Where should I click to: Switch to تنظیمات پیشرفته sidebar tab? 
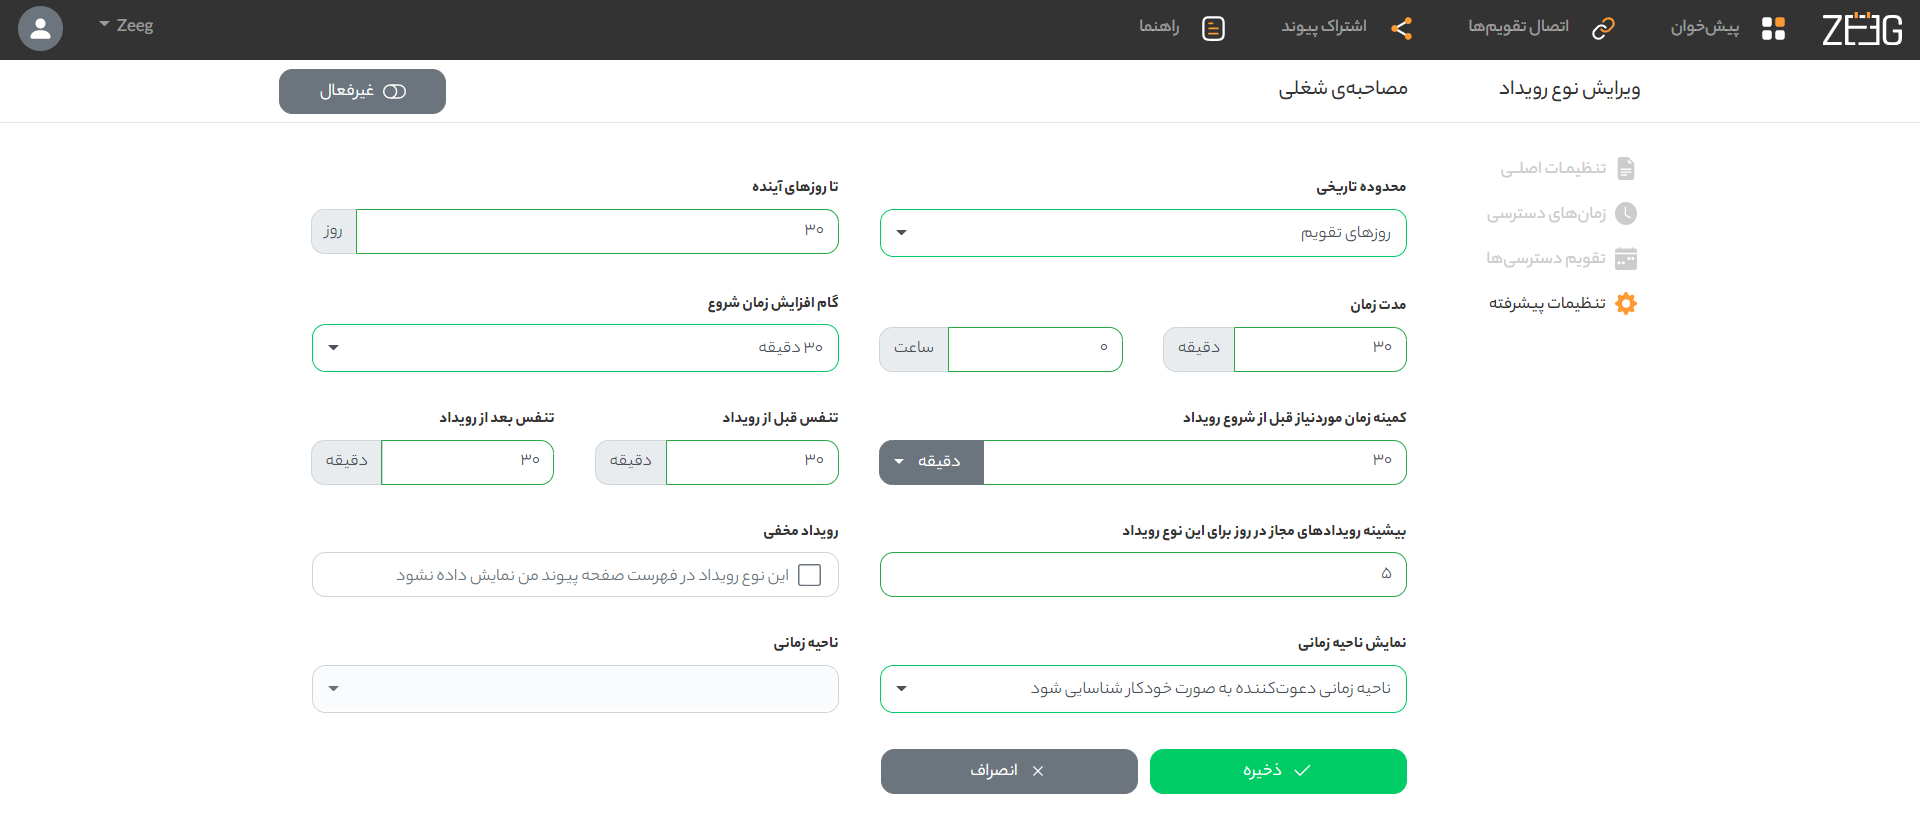point(1547,303)
